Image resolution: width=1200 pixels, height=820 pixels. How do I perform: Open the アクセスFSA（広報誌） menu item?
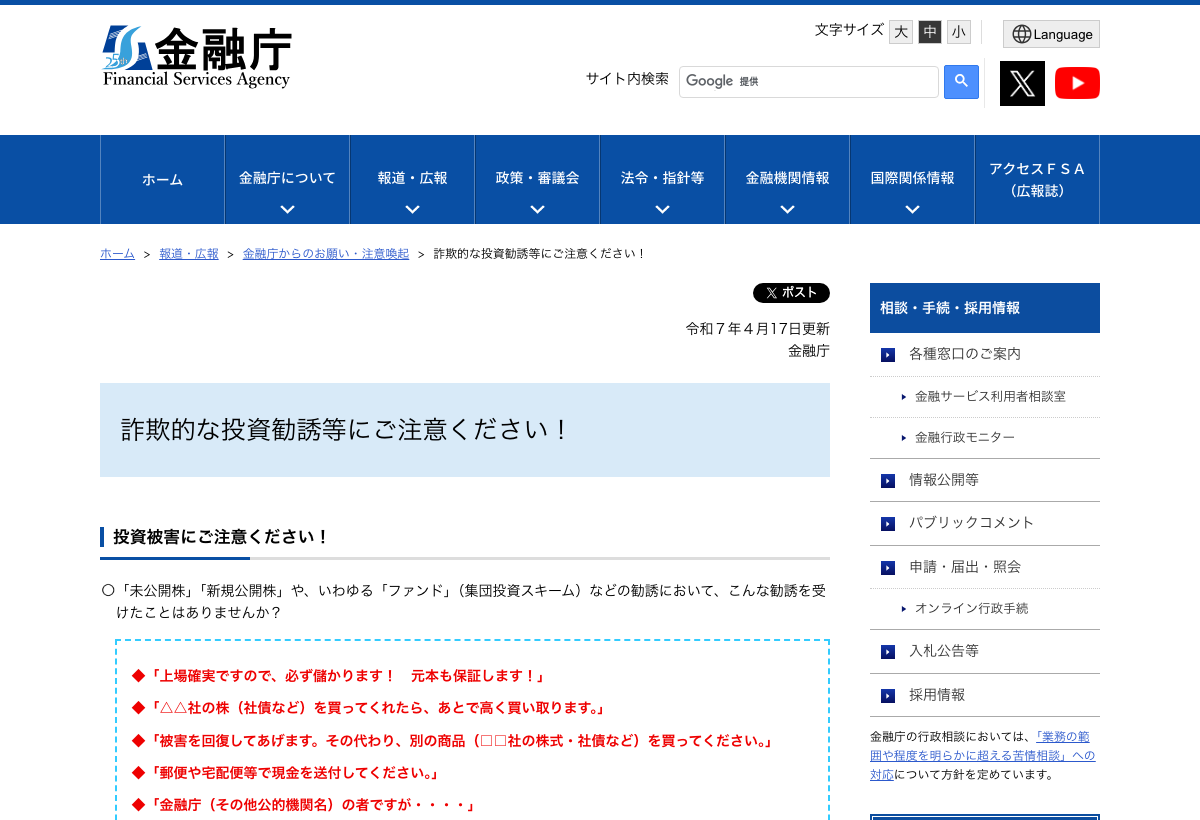[x=1037, y=180]
